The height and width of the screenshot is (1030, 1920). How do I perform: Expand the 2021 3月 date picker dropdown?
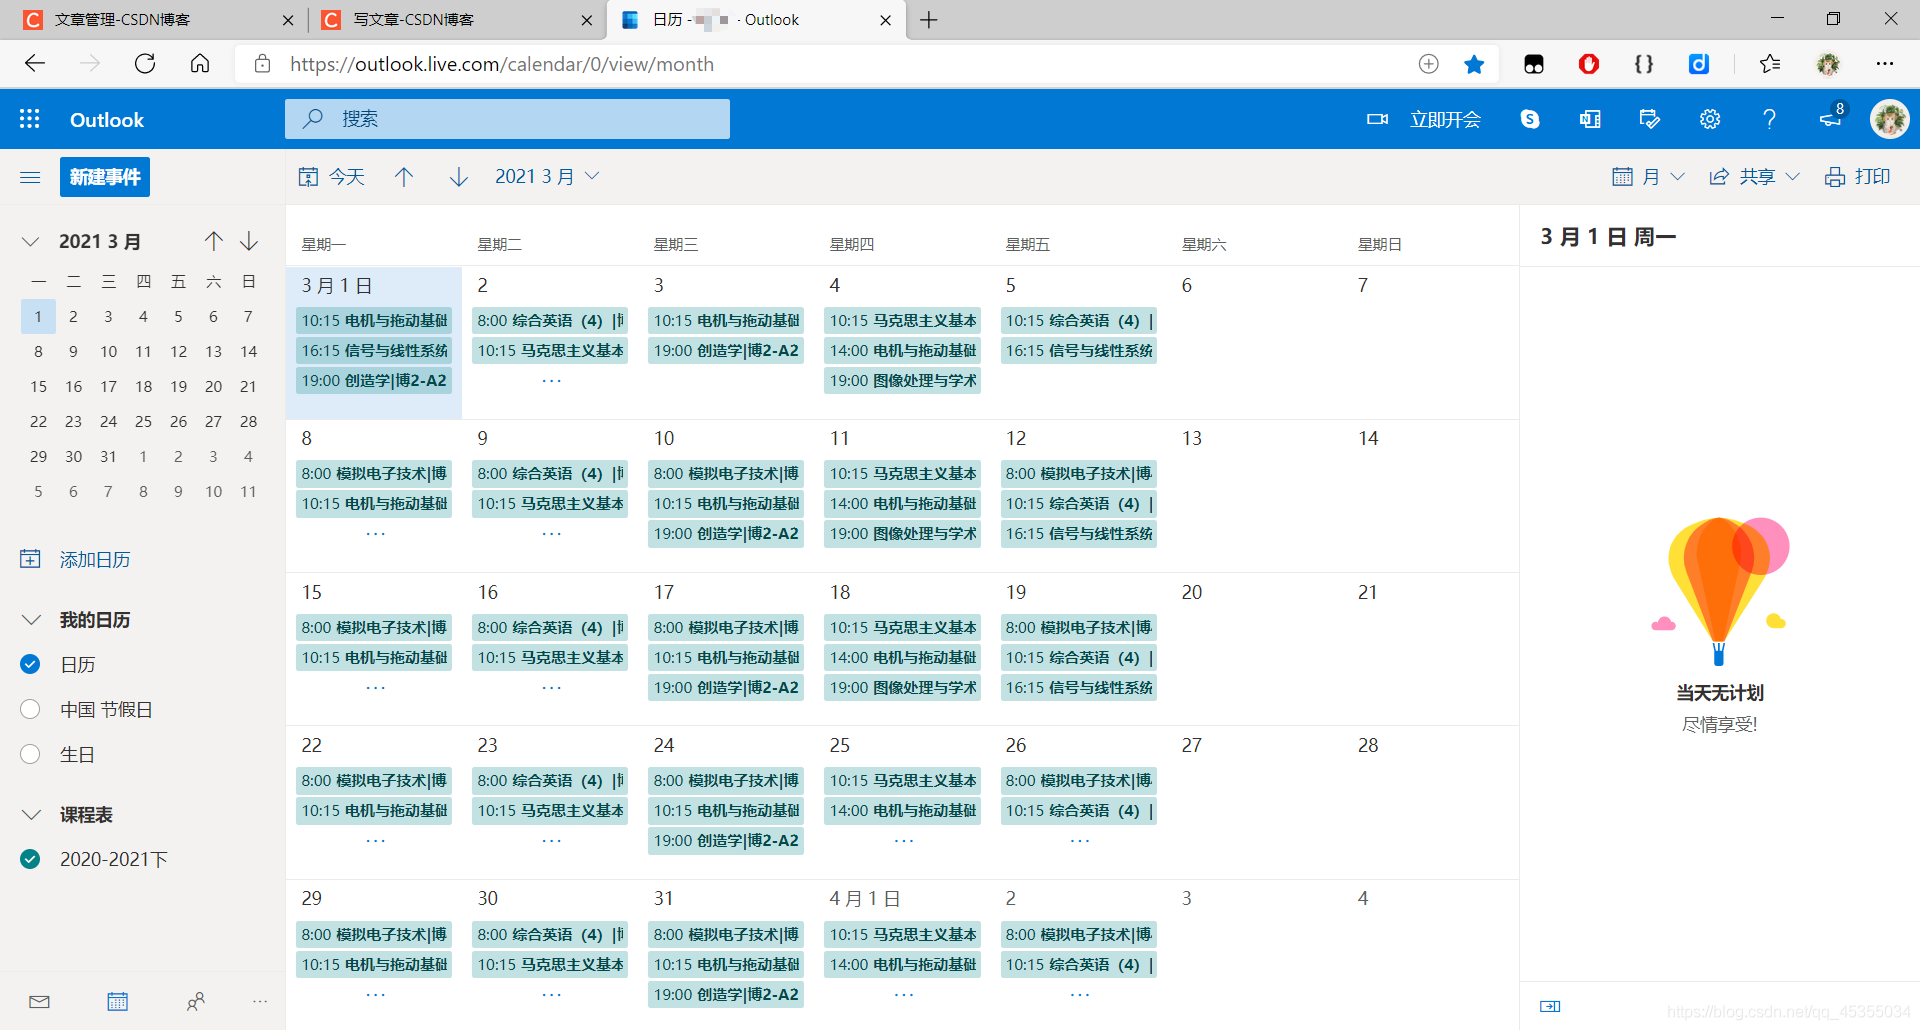tap(547, 177)
